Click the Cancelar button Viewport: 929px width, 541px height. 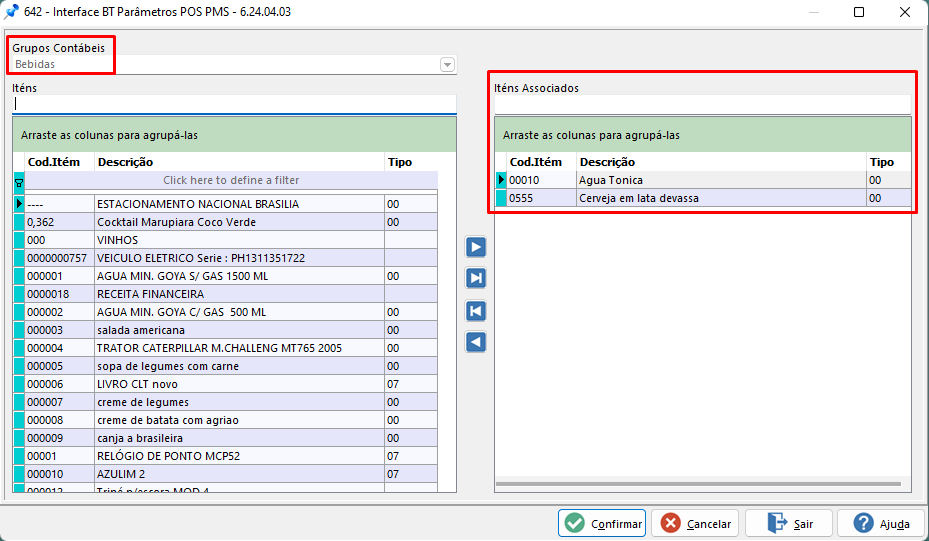tap(695, 523)
